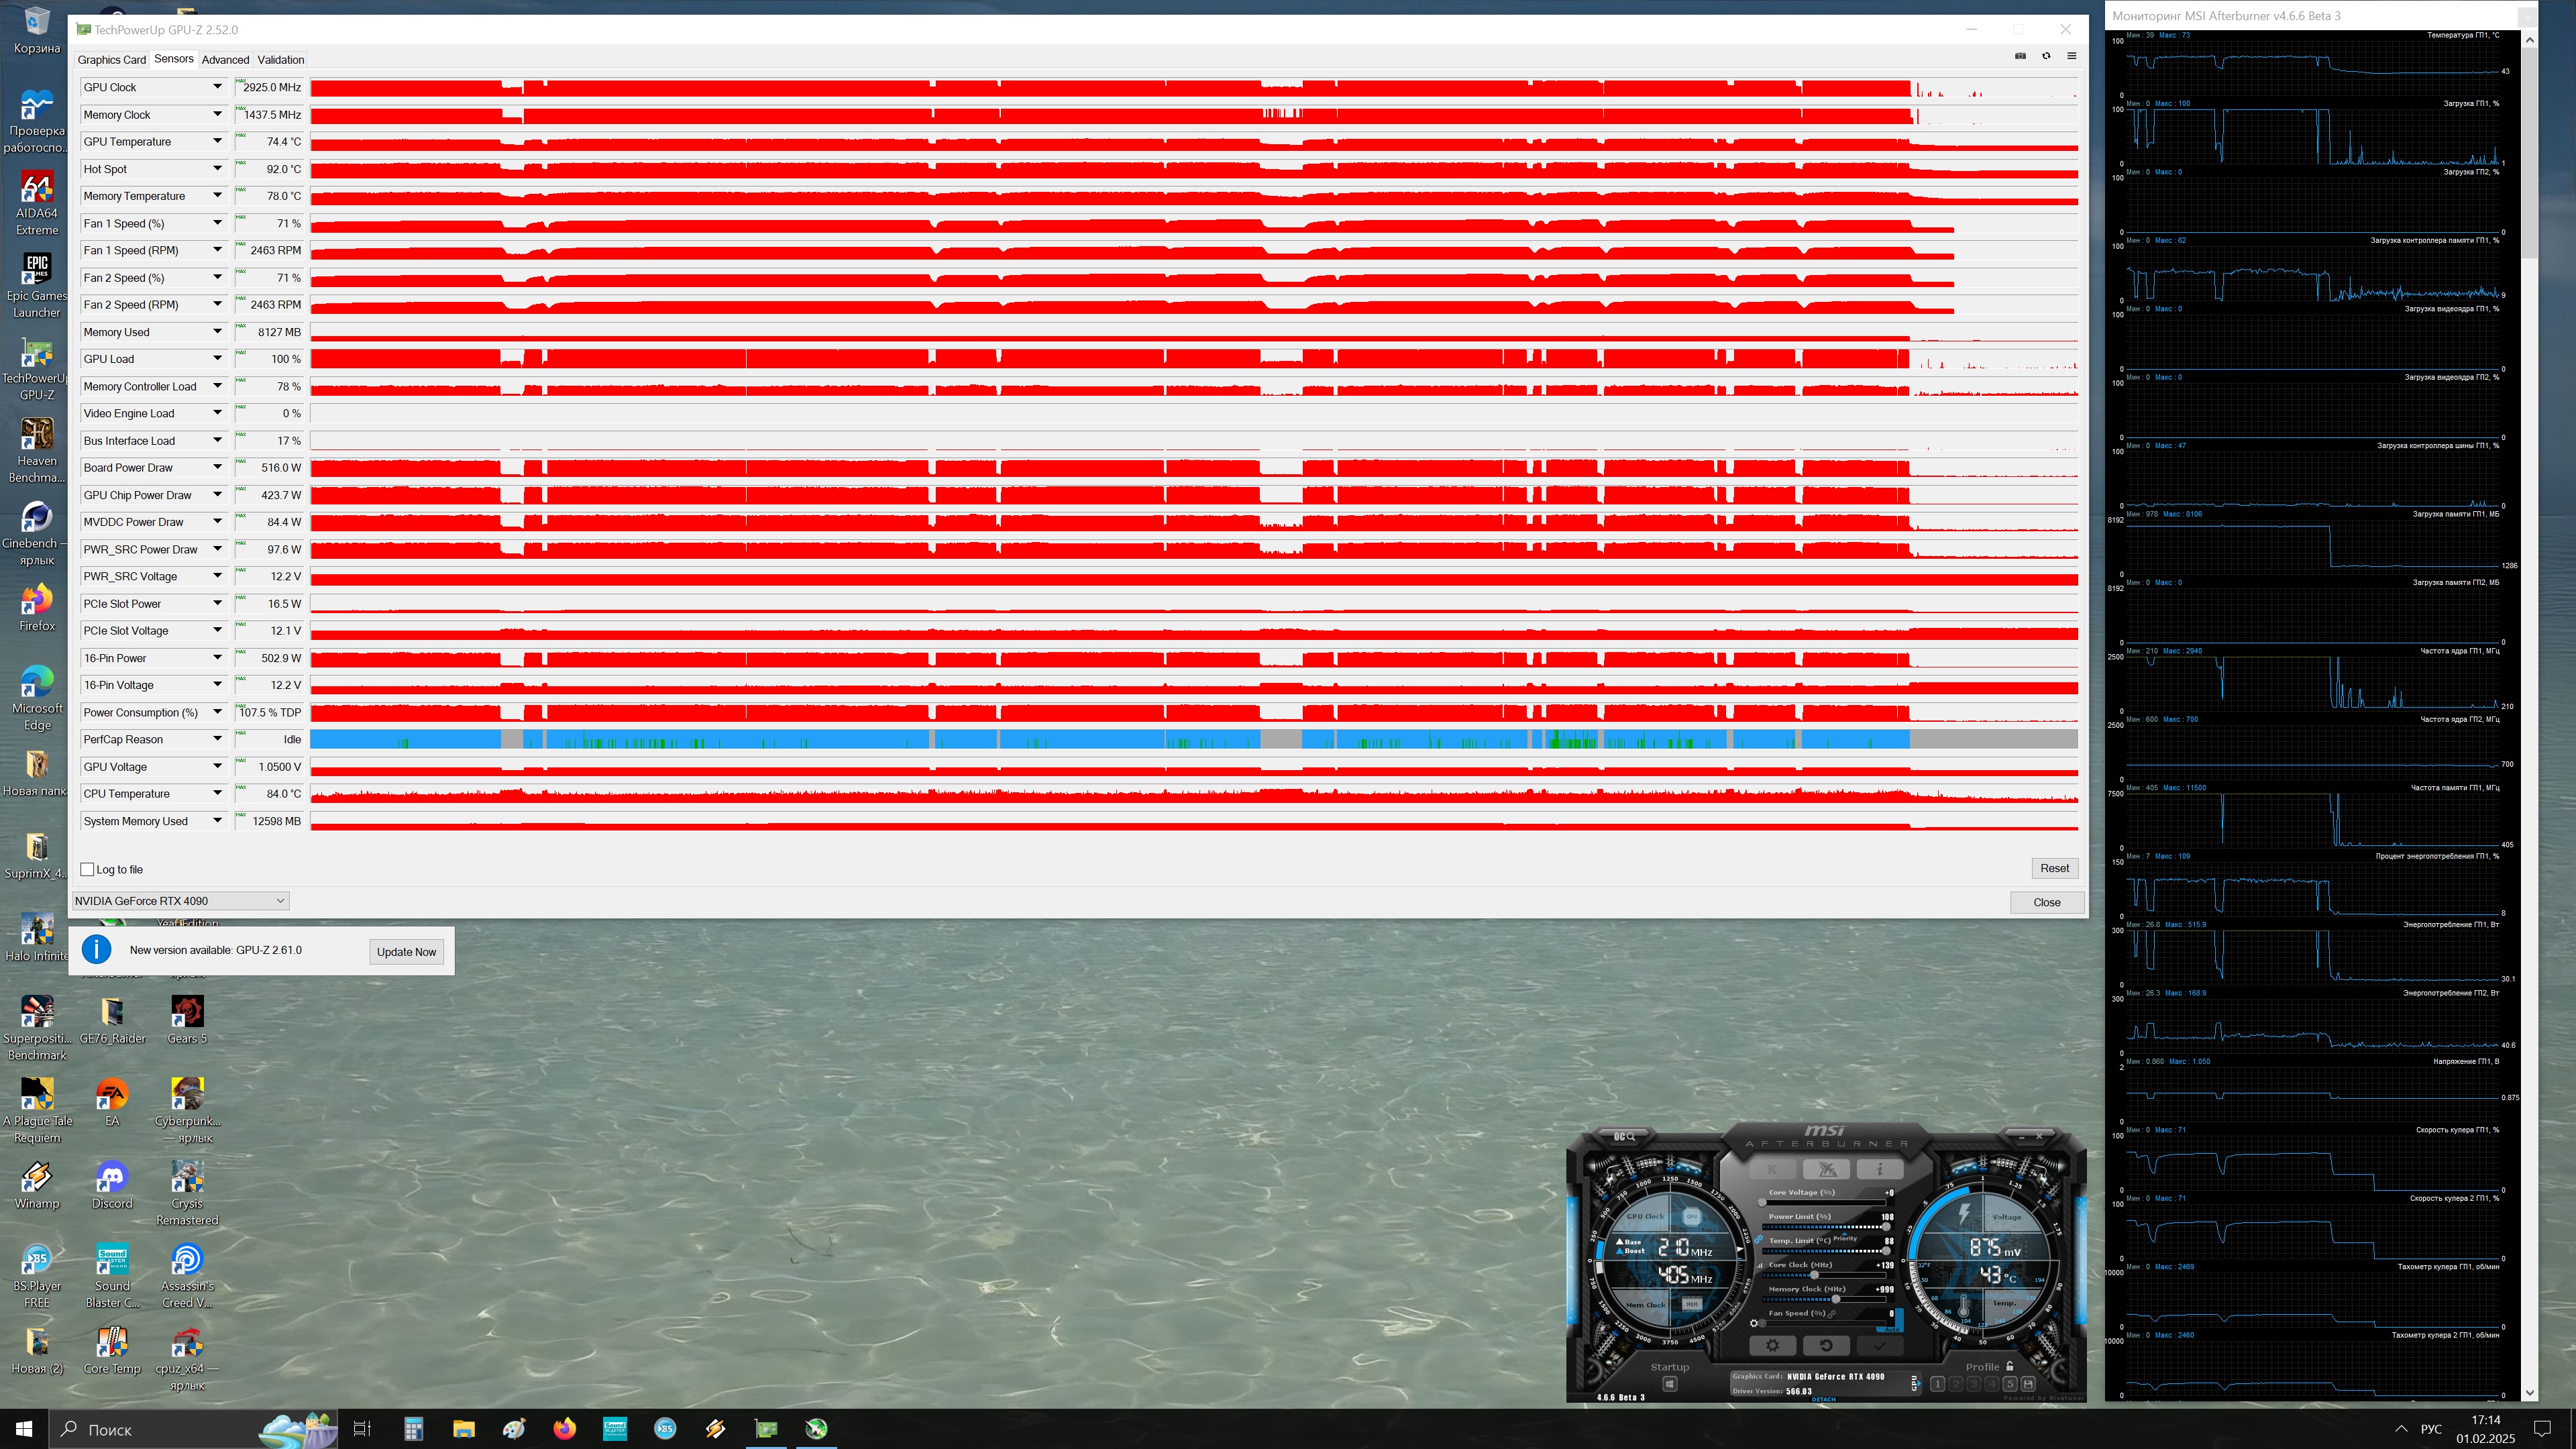The width and height of the screenshot is (2576, 1449).
Task: Click the Afterburner Kombustor 'K' button
Action: coord(1772,1169)
